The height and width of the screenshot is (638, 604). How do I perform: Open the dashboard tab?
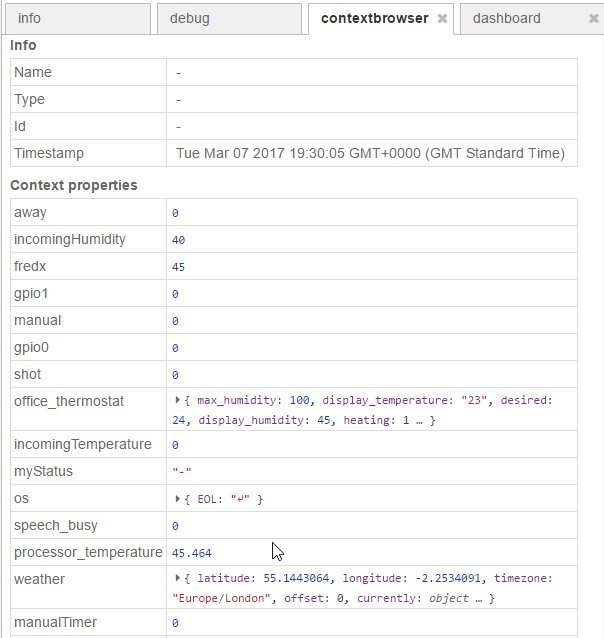point(507,18)
